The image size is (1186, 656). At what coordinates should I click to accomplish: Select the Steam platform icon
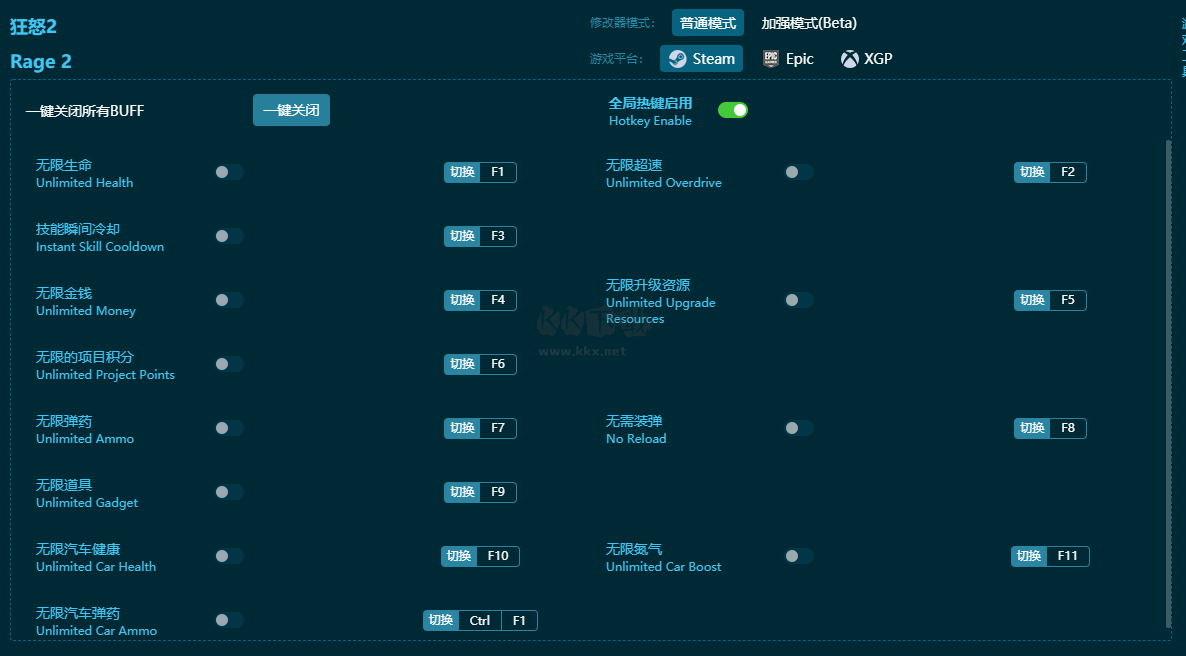tap(678, 59)
